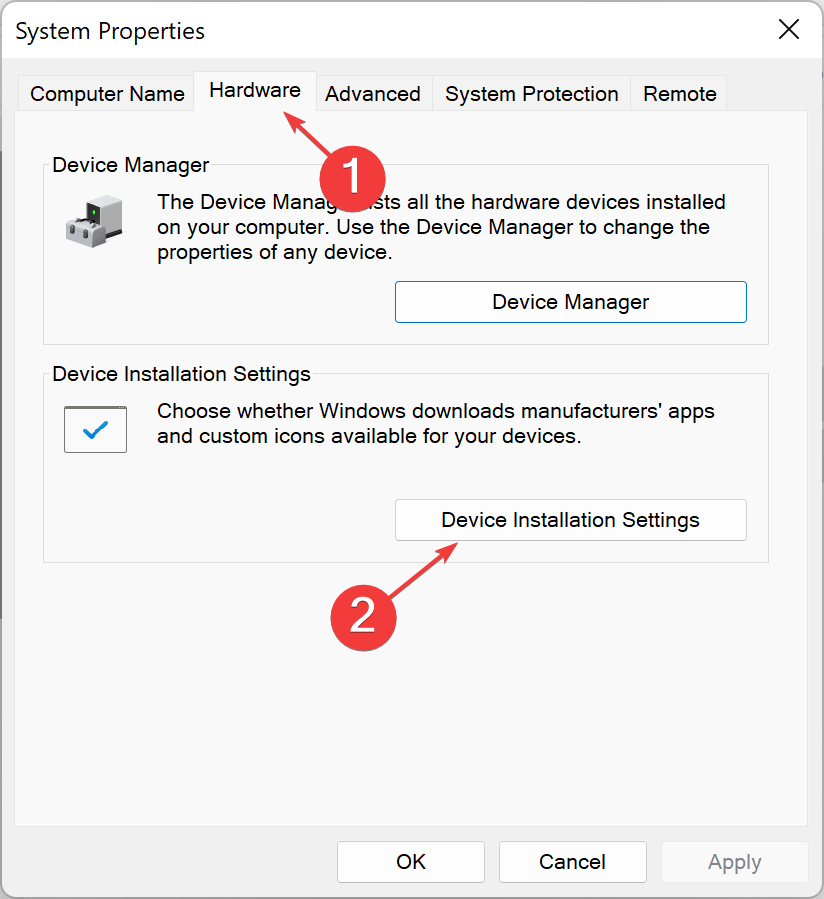Click the 'properties of any device.' text
824x899 pixels.
point(275,252)
